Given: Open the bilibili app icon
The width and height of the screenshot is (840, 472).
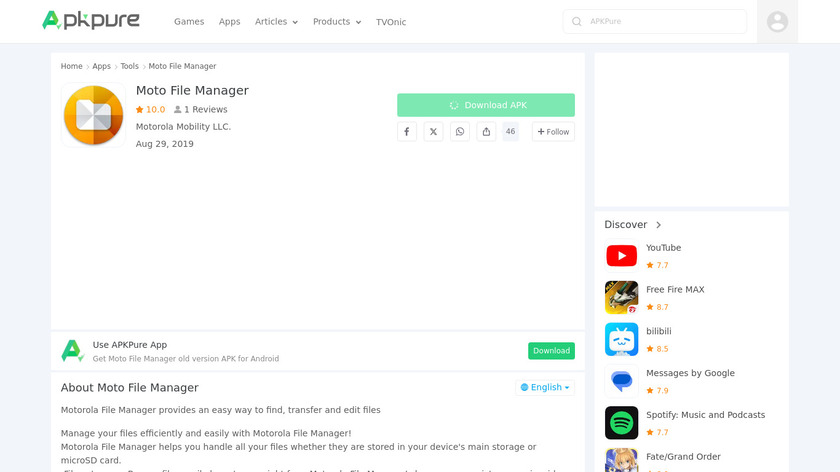Looking at the screenshot, I should tap(621, 339).
